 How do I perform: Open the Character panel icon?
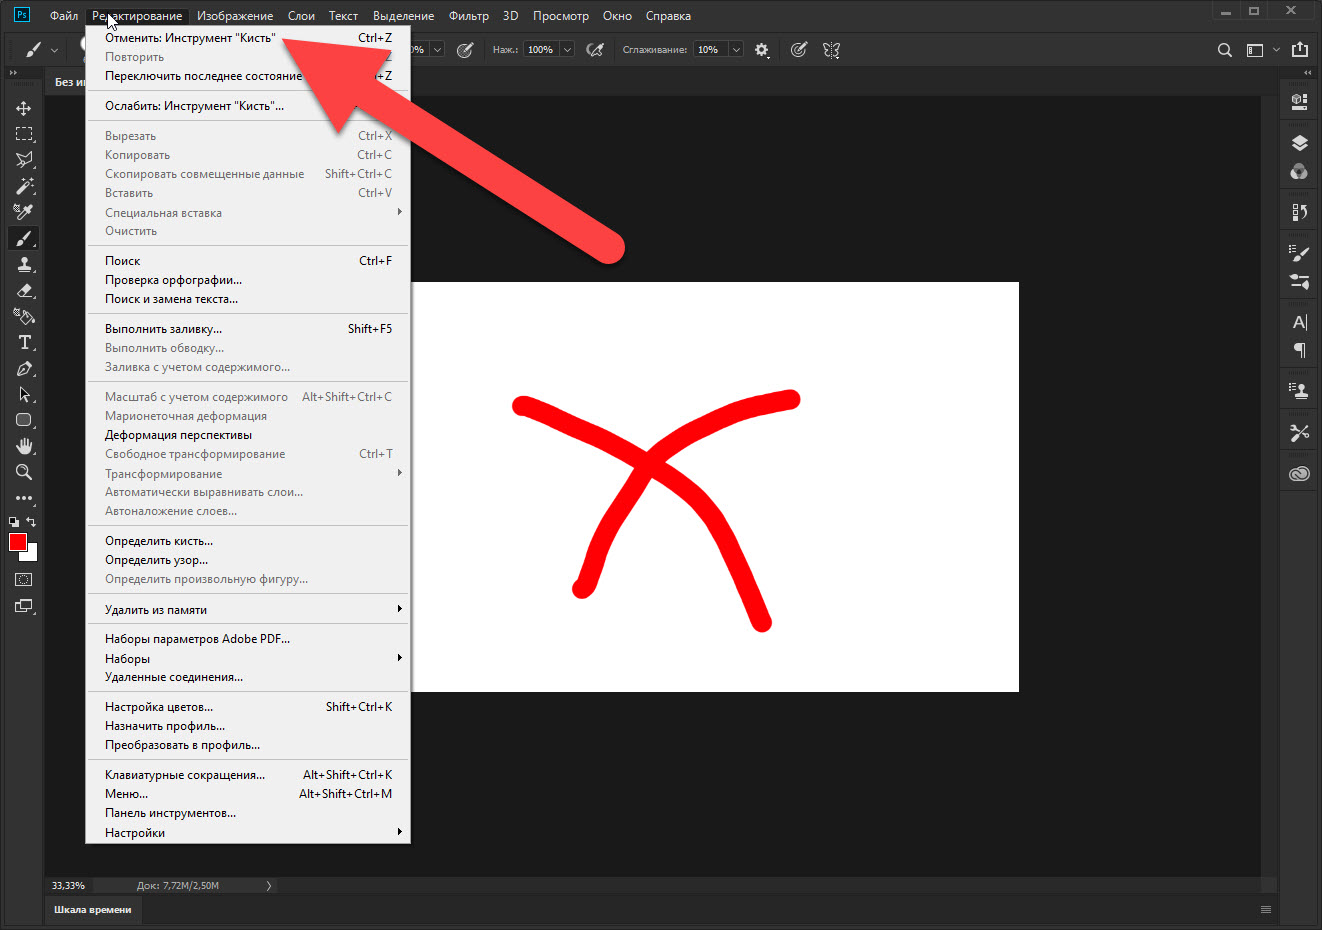coord(1299,322)
